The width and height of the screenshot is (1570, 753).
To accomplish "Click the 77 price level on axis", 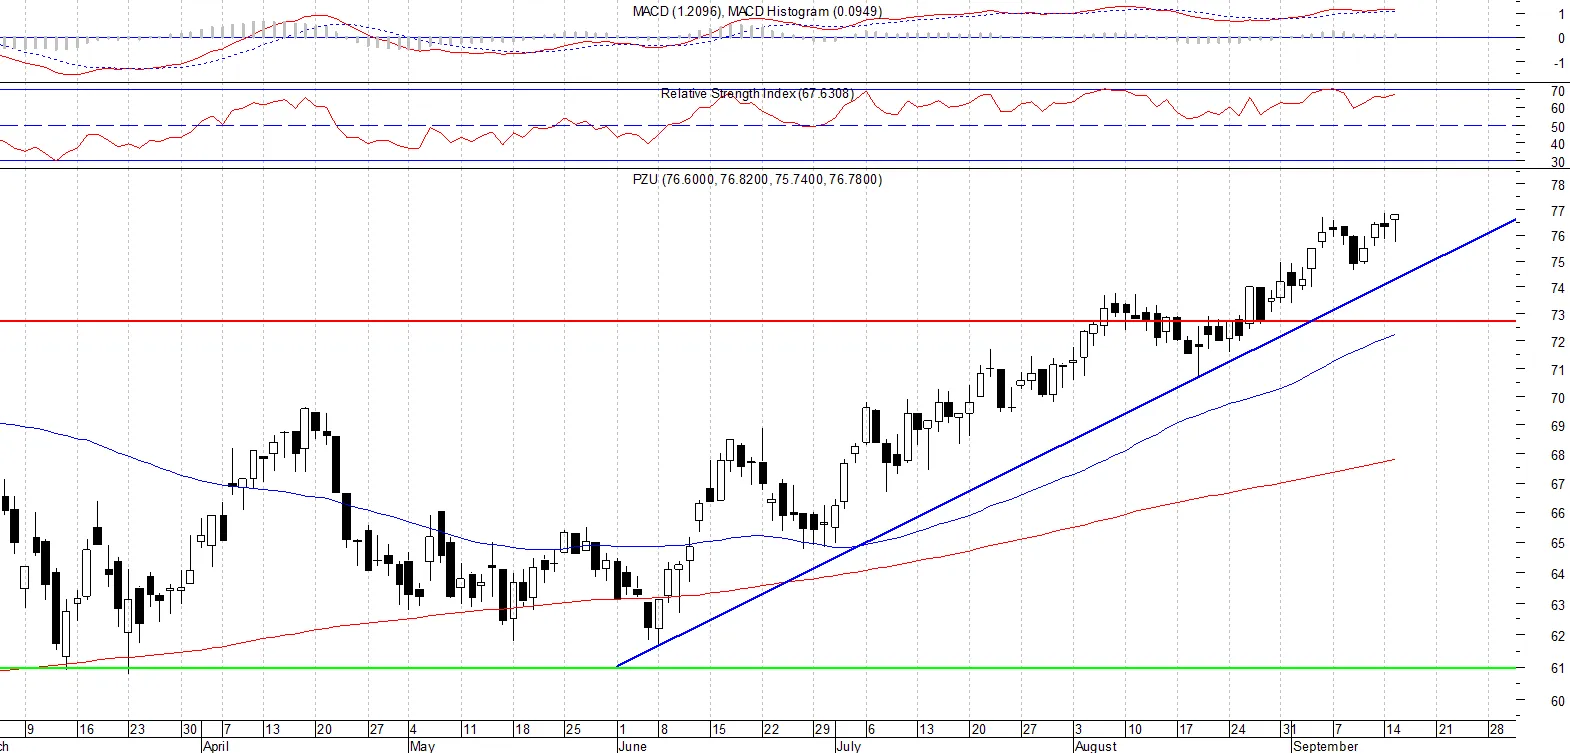I will tap(1557, 212).
